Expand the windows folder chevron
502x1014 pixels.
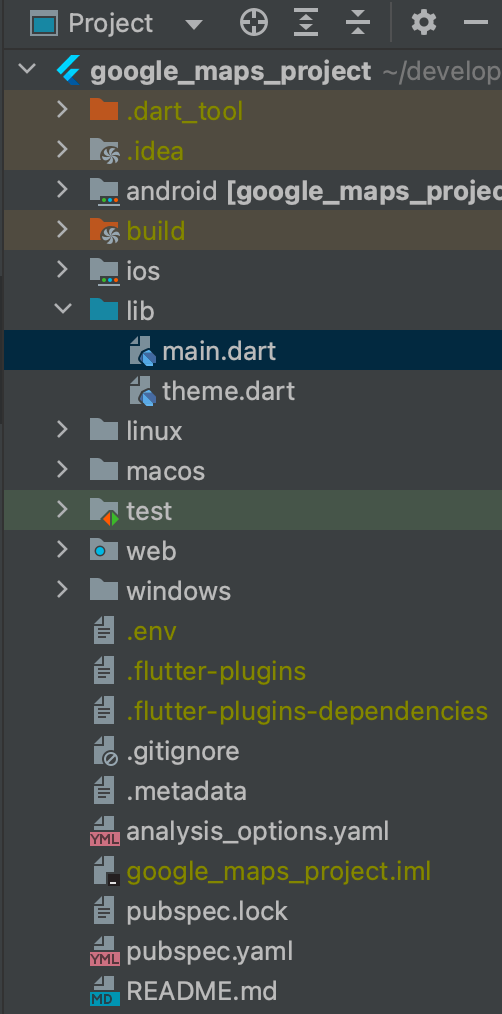pyautogui.click(x=62, y=590)
